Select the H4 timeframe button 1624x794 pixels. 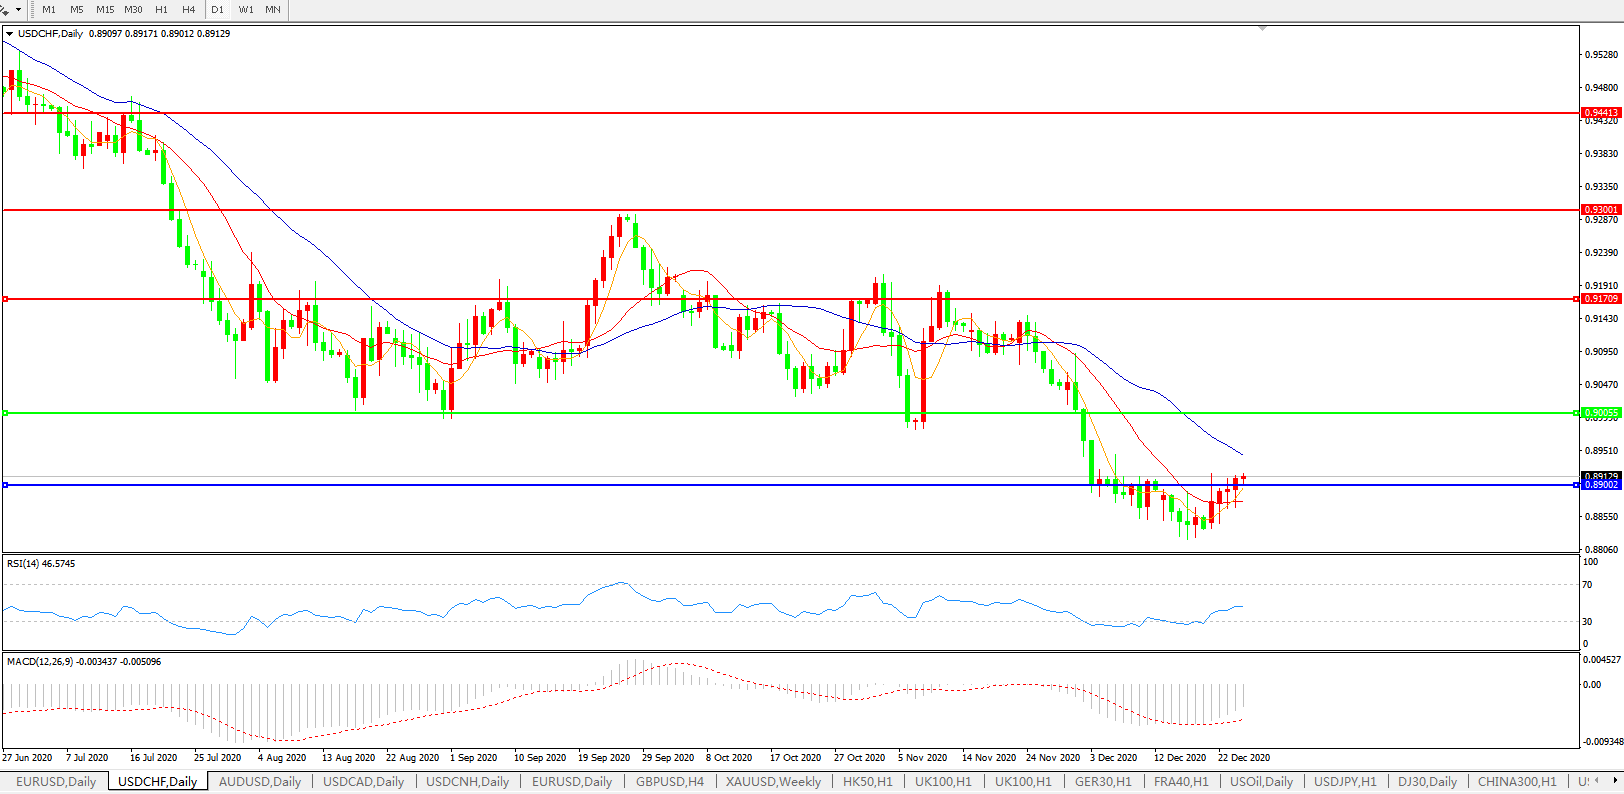click(189, 10)
